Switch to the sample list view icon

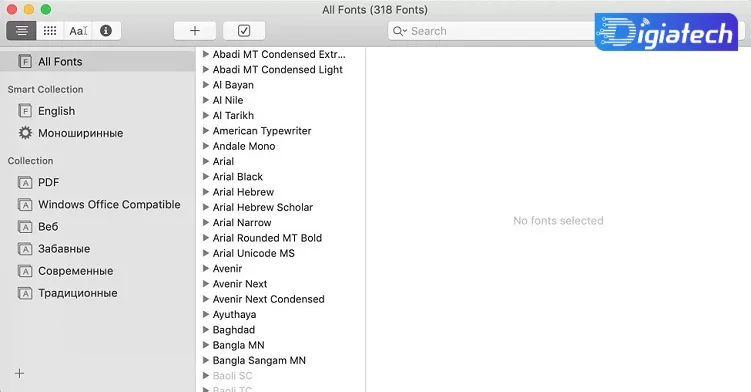point(21,31)
